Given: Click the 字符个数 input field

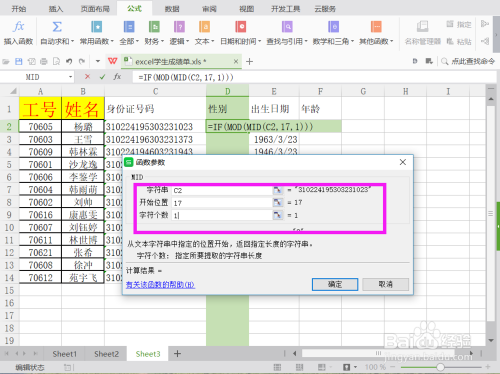Looking at the screenshot, I should coord(222,215).
